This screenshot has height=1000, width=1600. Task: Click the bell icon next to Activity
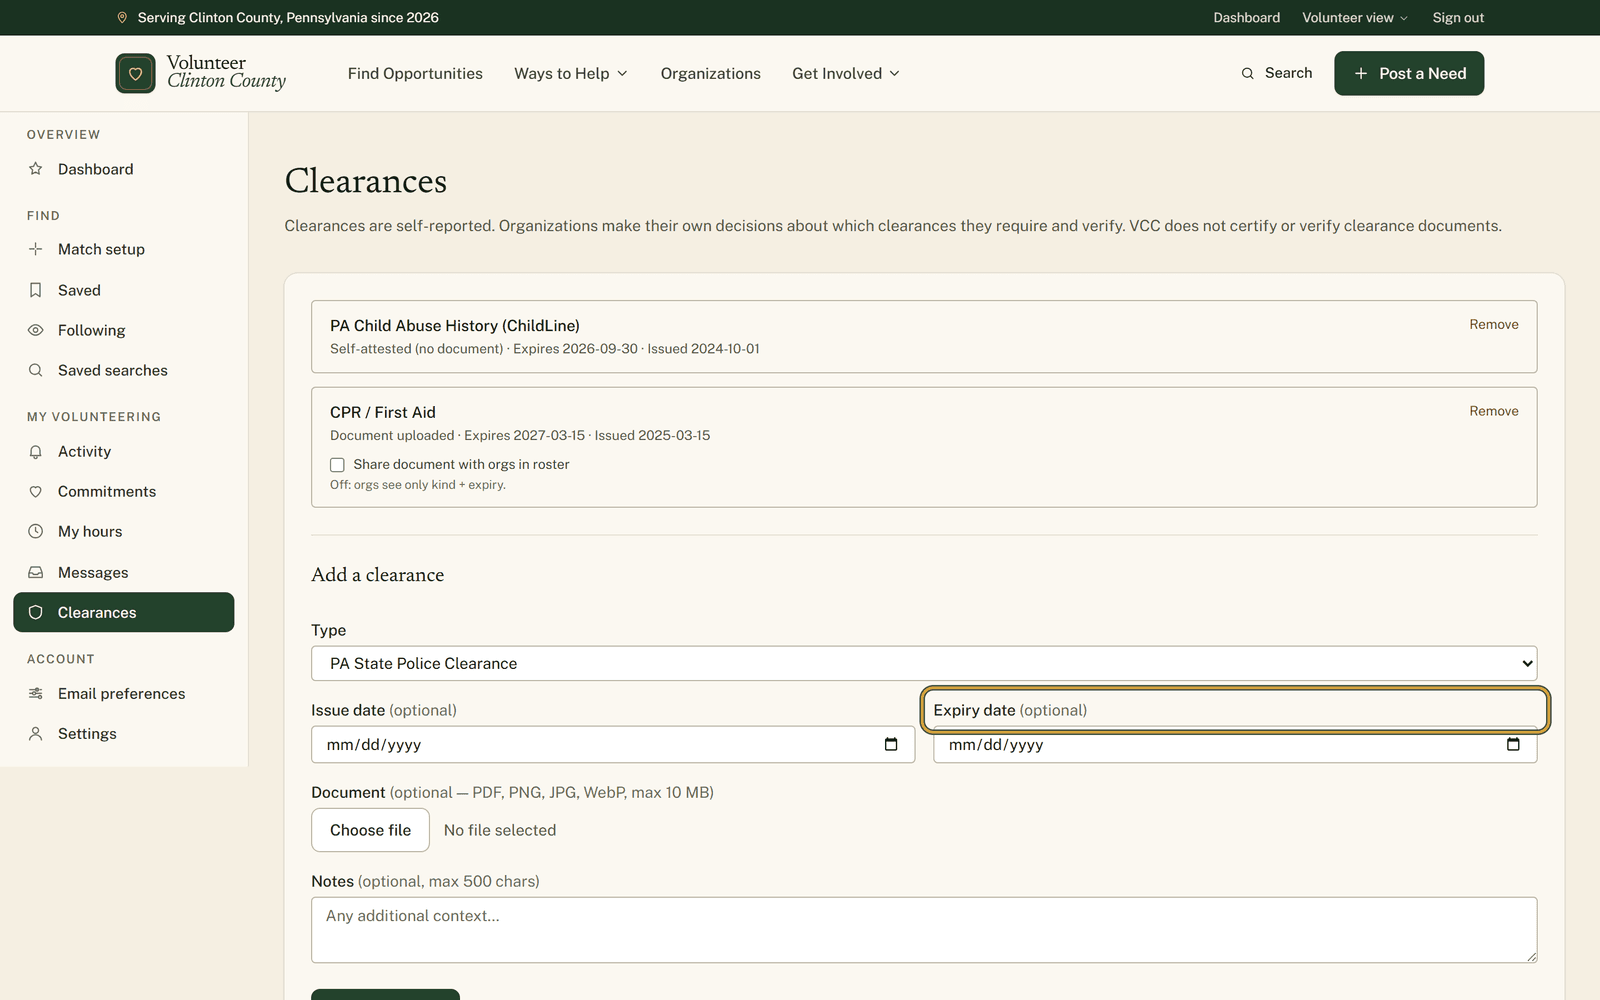36,451
